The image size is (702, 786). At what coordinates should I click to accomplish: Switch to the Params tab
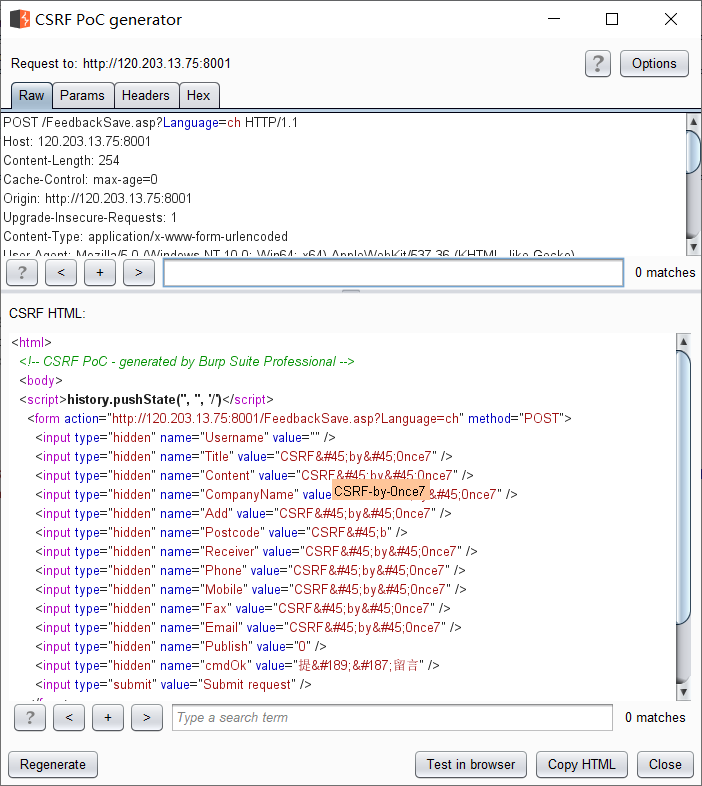(82, 95)
